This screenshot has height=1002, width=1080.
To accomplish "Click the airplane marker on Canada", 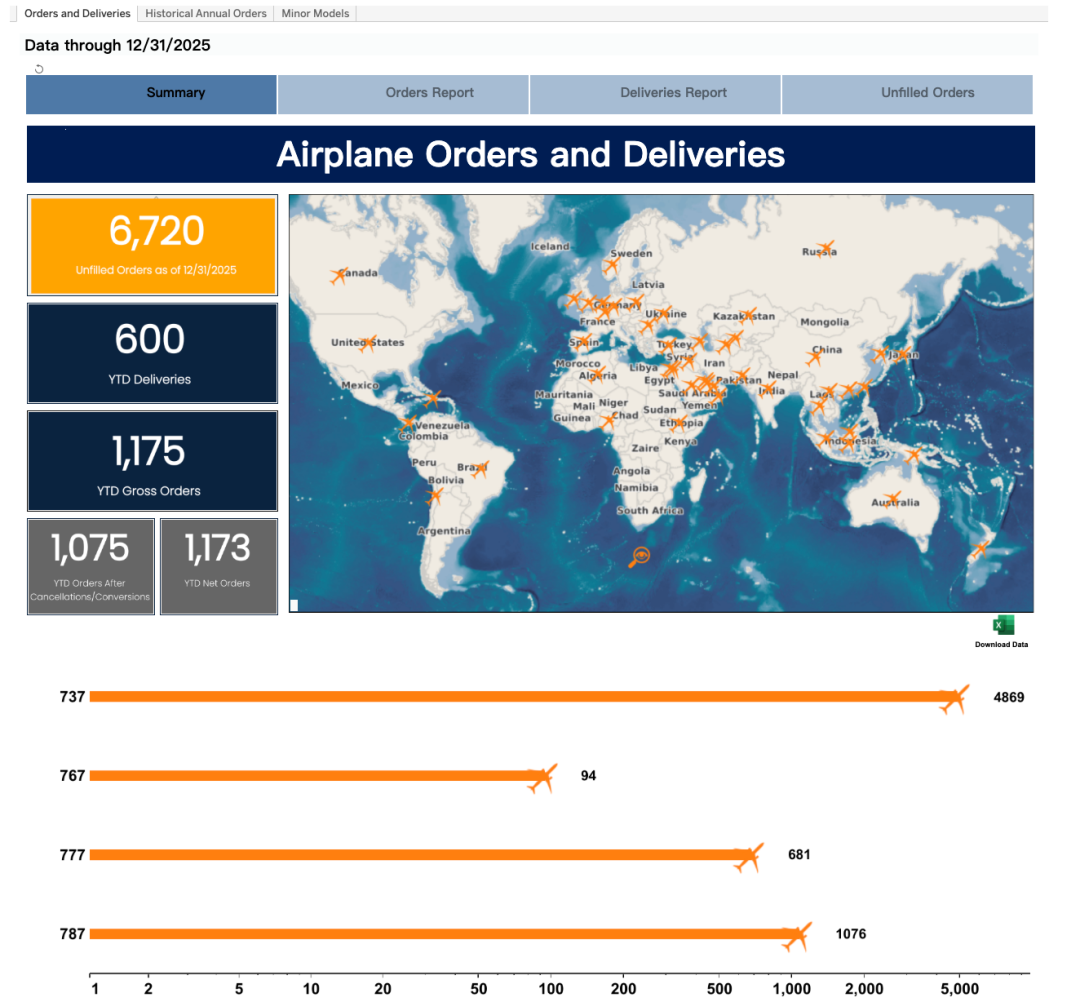I will (x=338, y=276).
